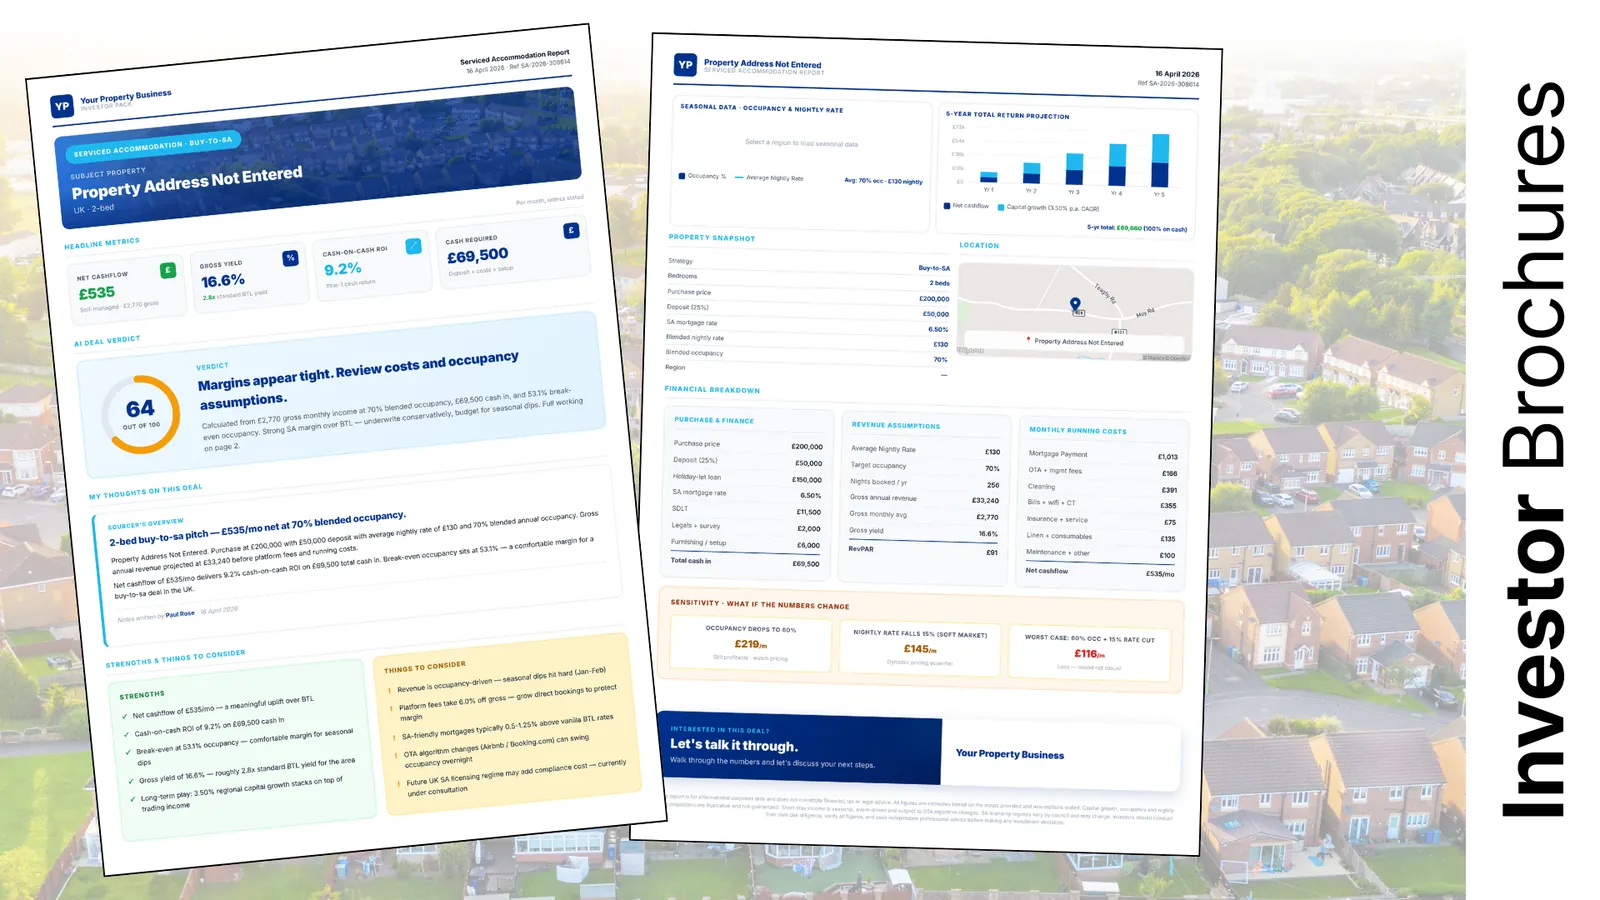
Task: Click the £145/m sensitivity figure
Action: coord(920,649)
